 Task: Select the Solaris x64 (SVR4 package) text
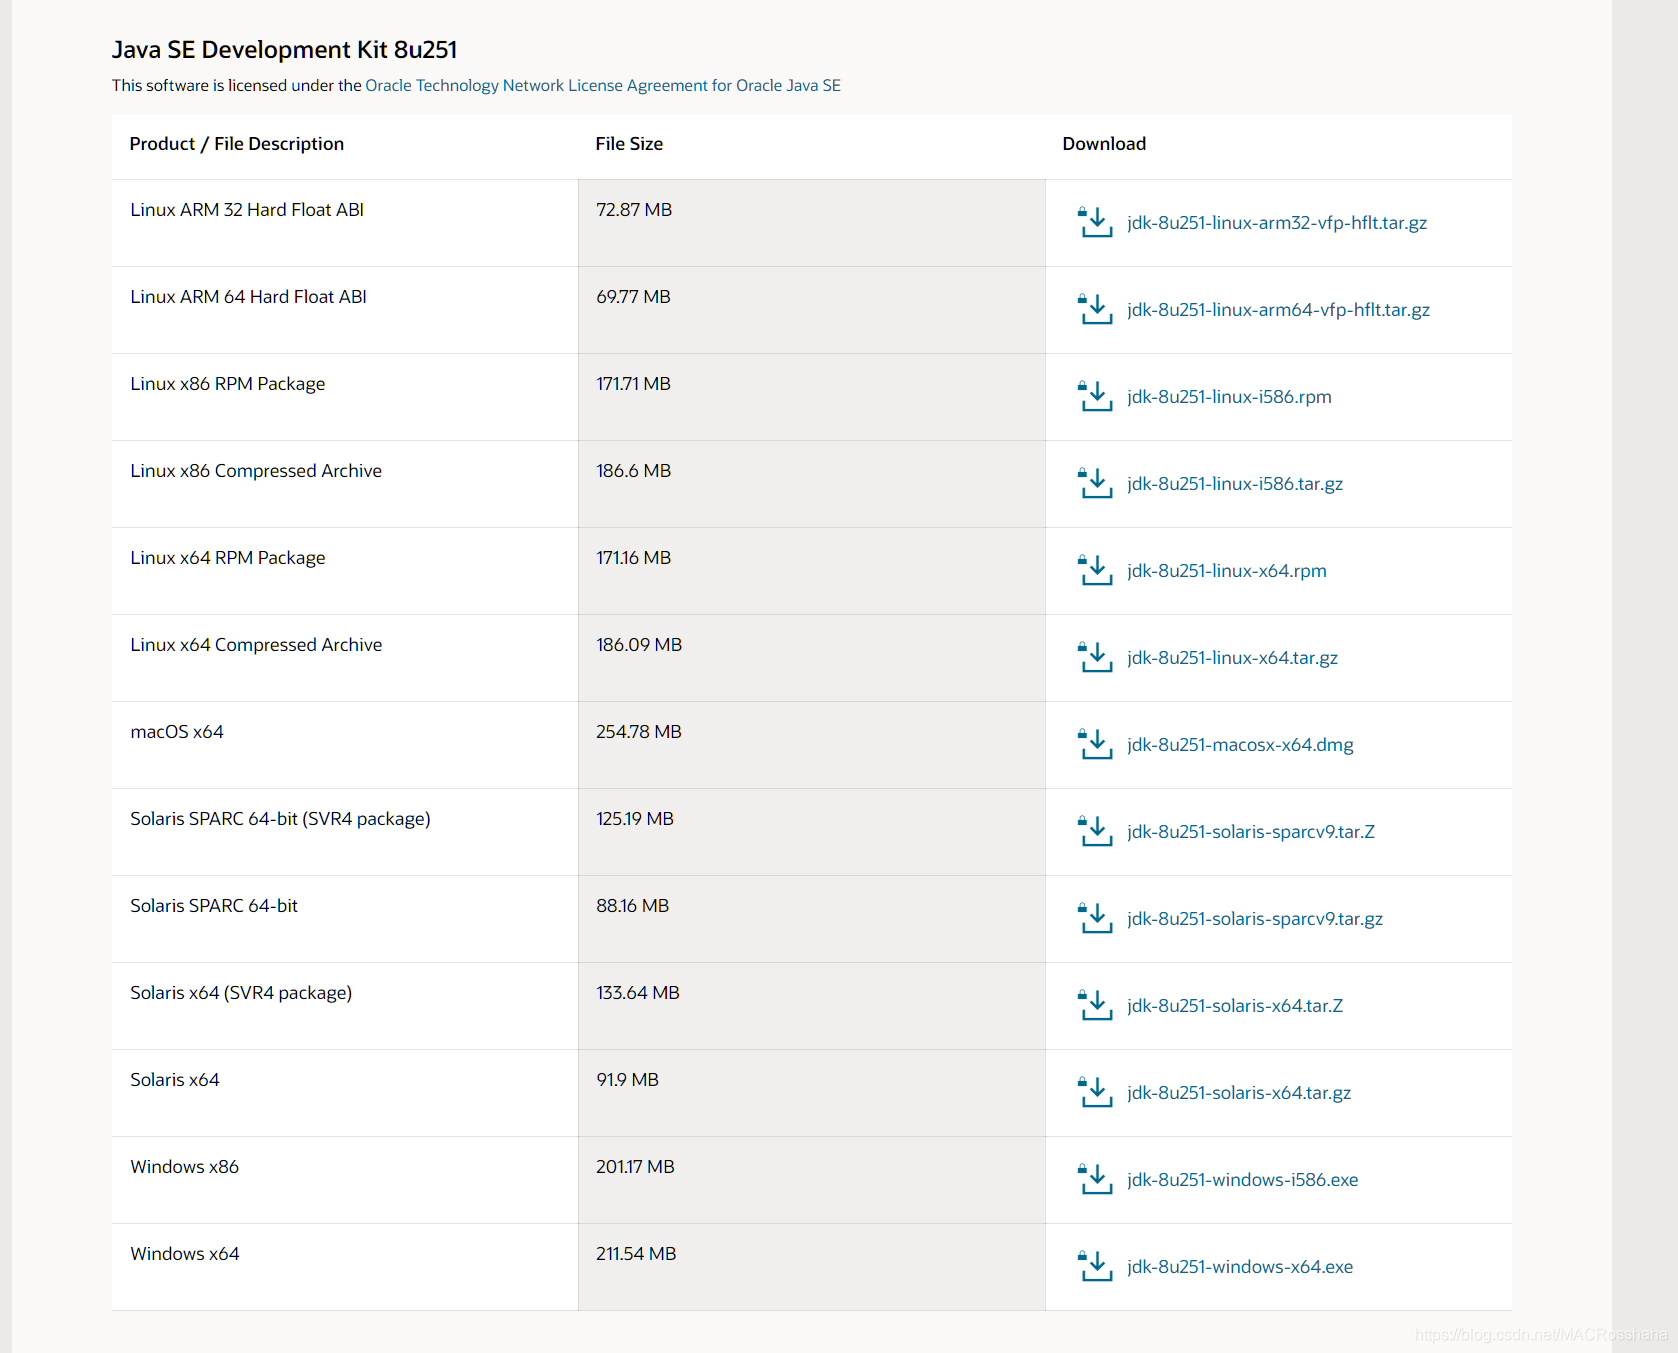(241, 993)
